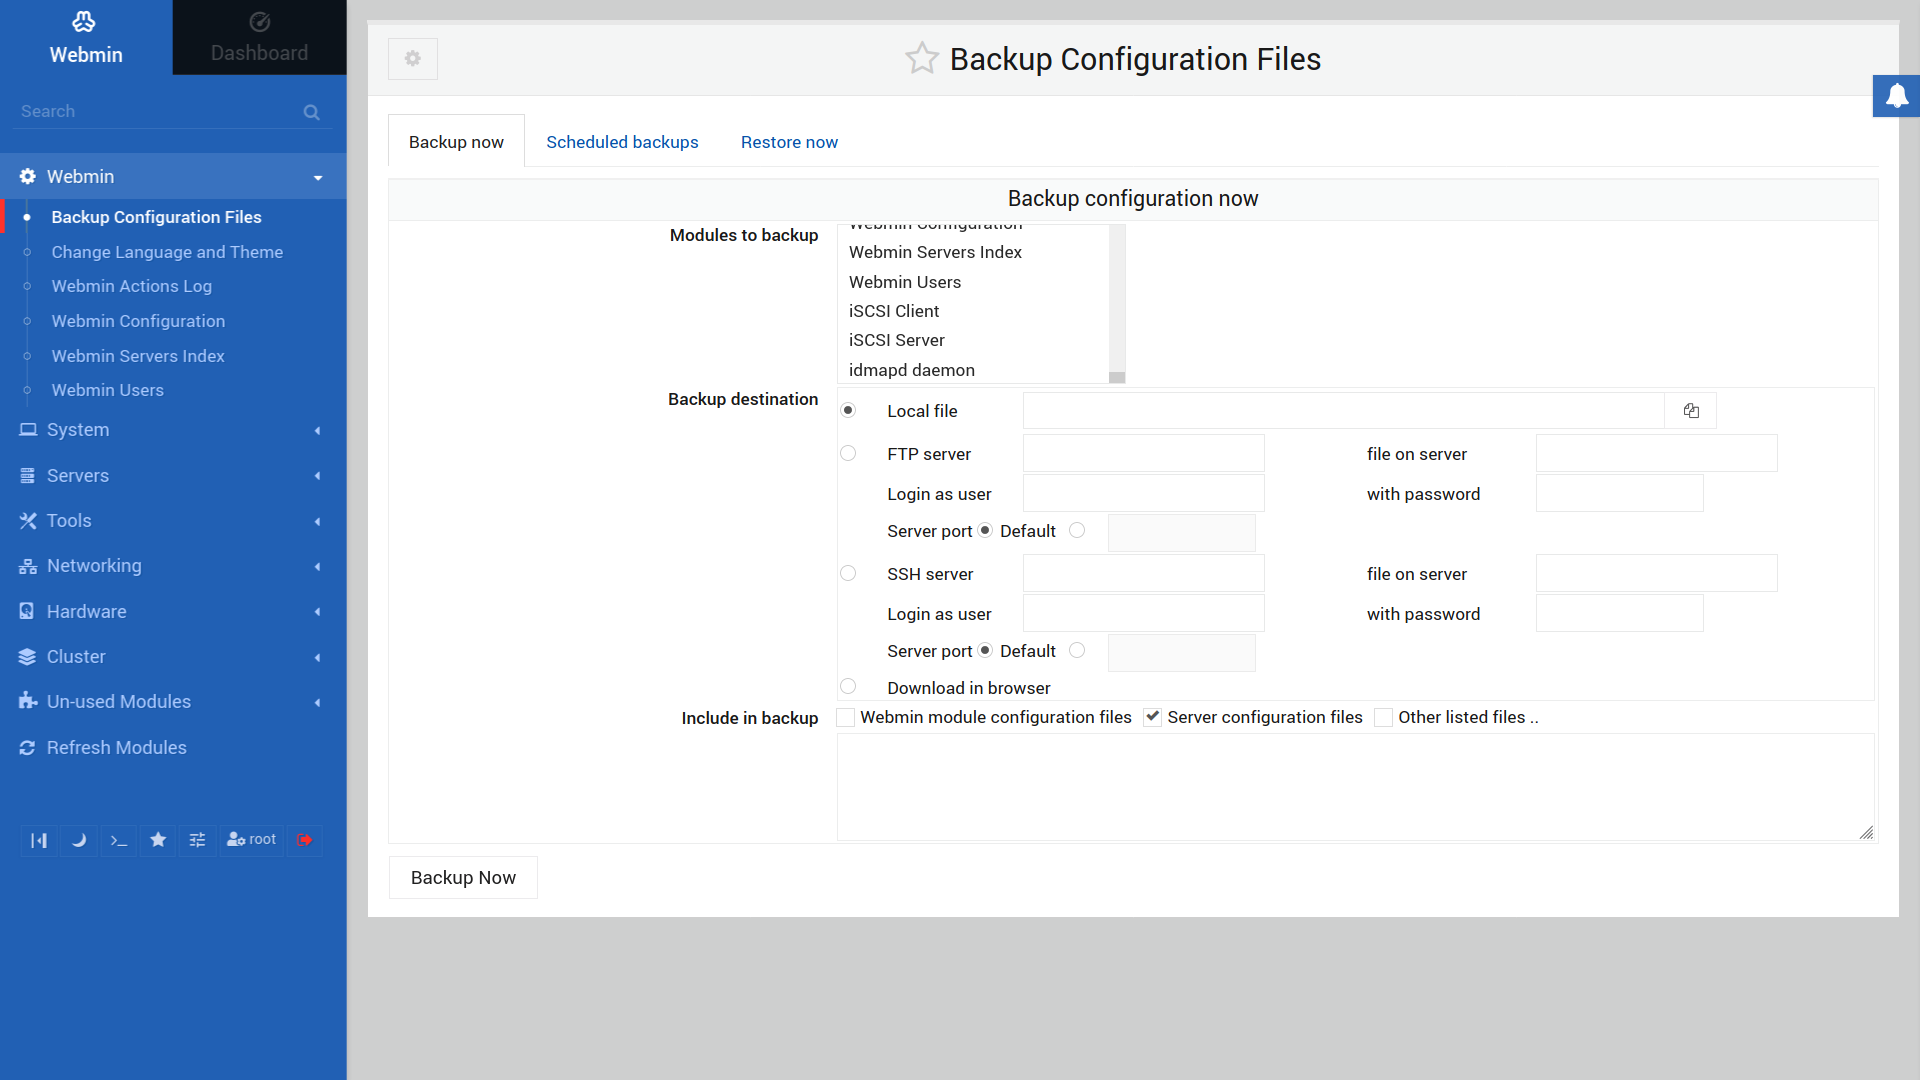Collapse the sidebar navigation menu
1920x1080 pixels.
[39, 840]
